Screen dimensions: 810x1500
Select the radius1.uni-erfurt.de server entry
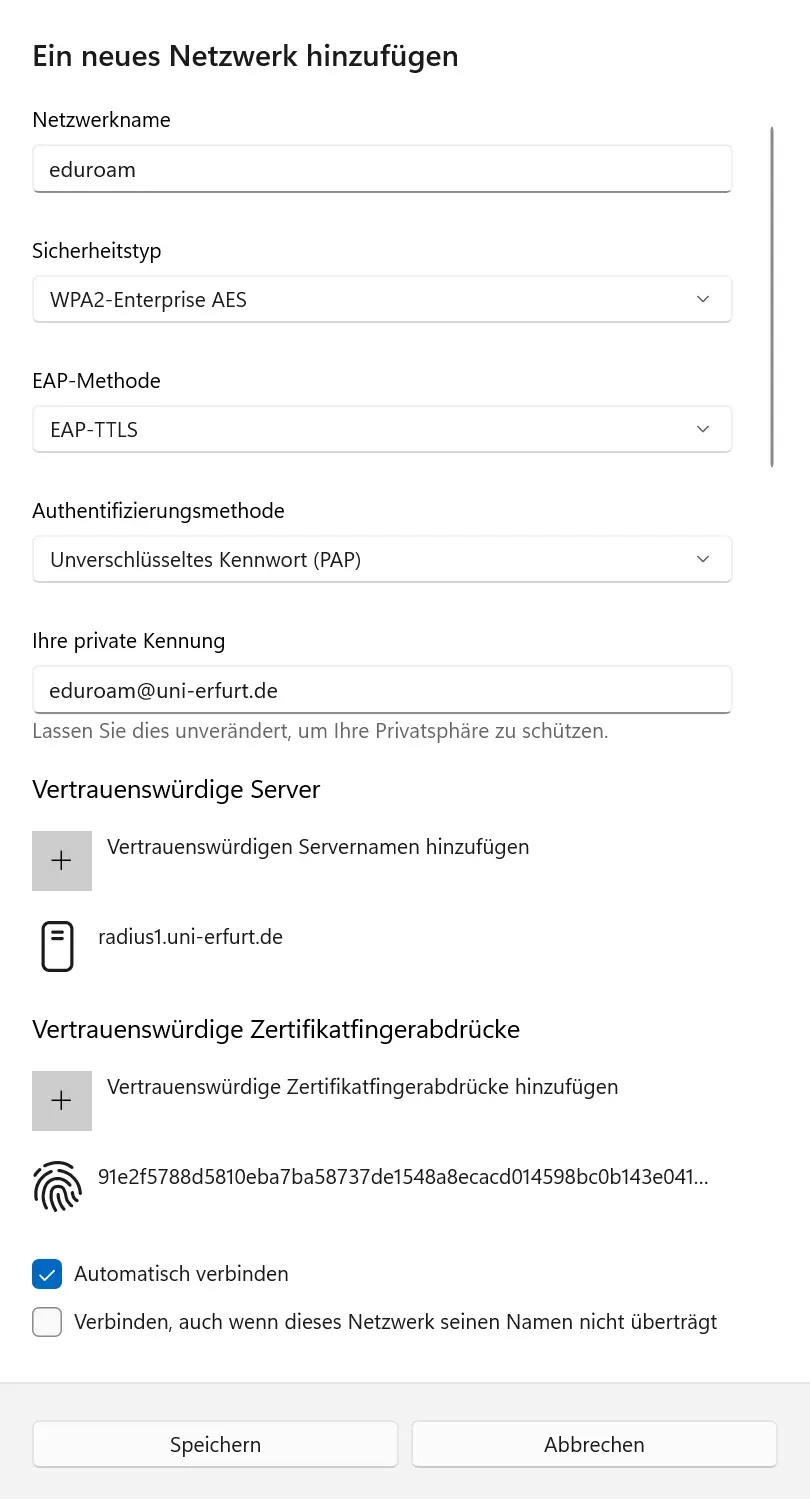(x=190, y=937)
